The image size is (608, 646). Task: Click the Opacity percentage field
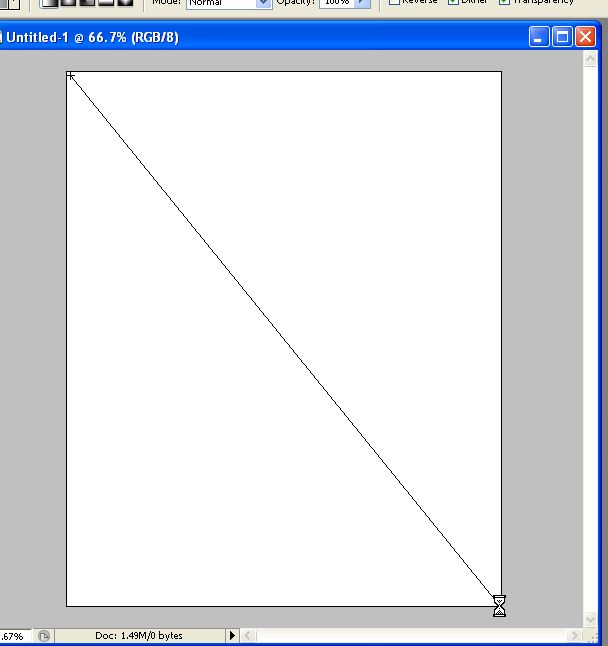(337, 3)
